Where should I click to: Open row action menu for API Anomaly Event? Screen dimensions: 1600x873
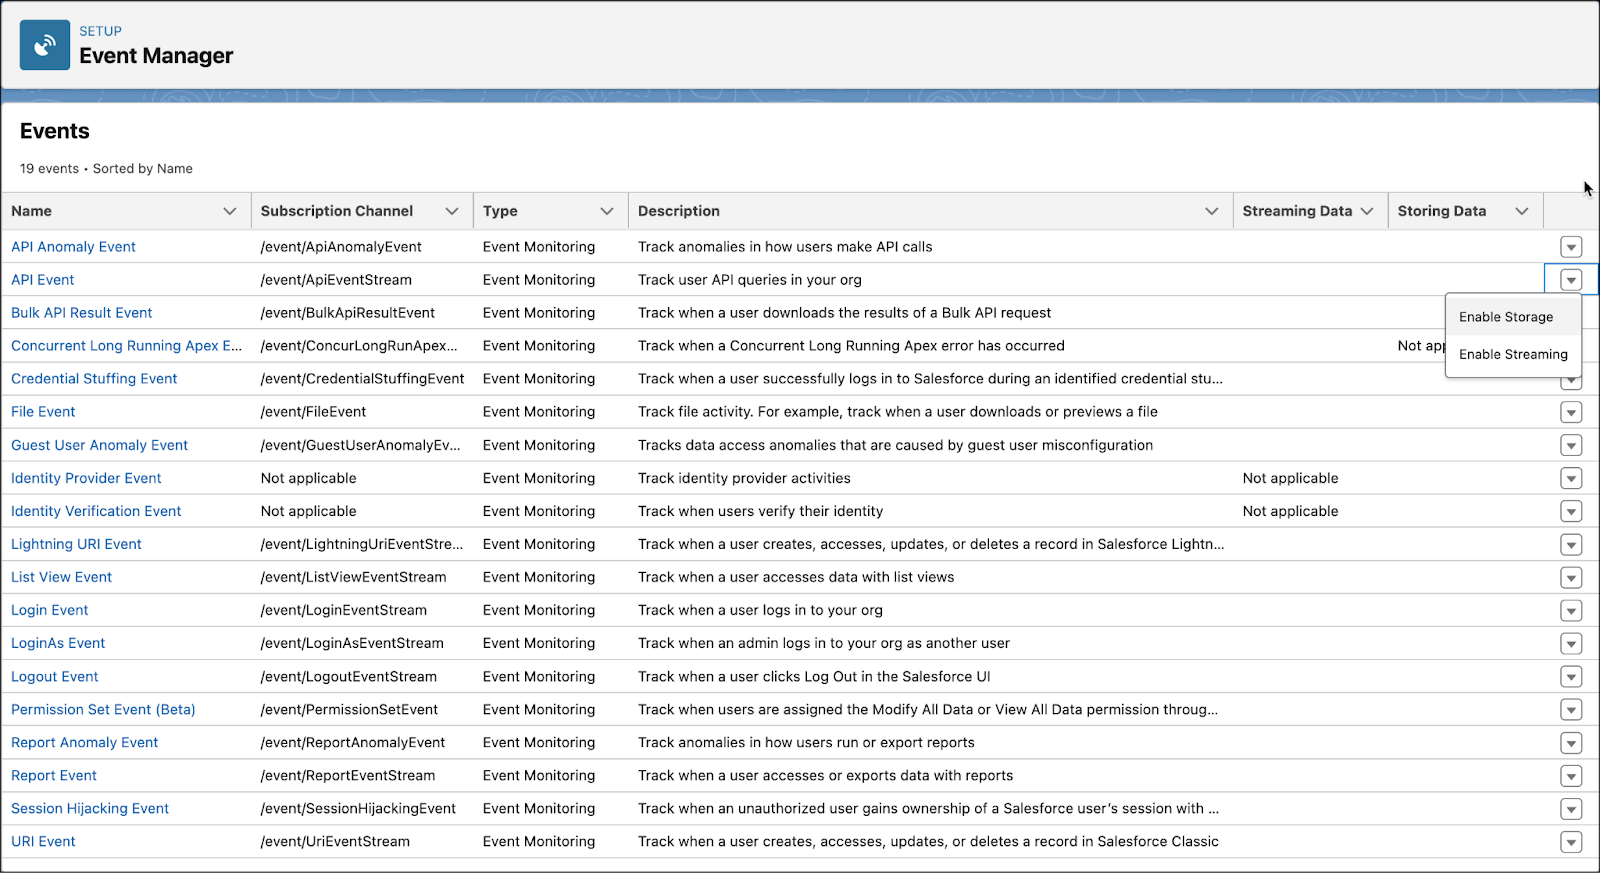1571,247
